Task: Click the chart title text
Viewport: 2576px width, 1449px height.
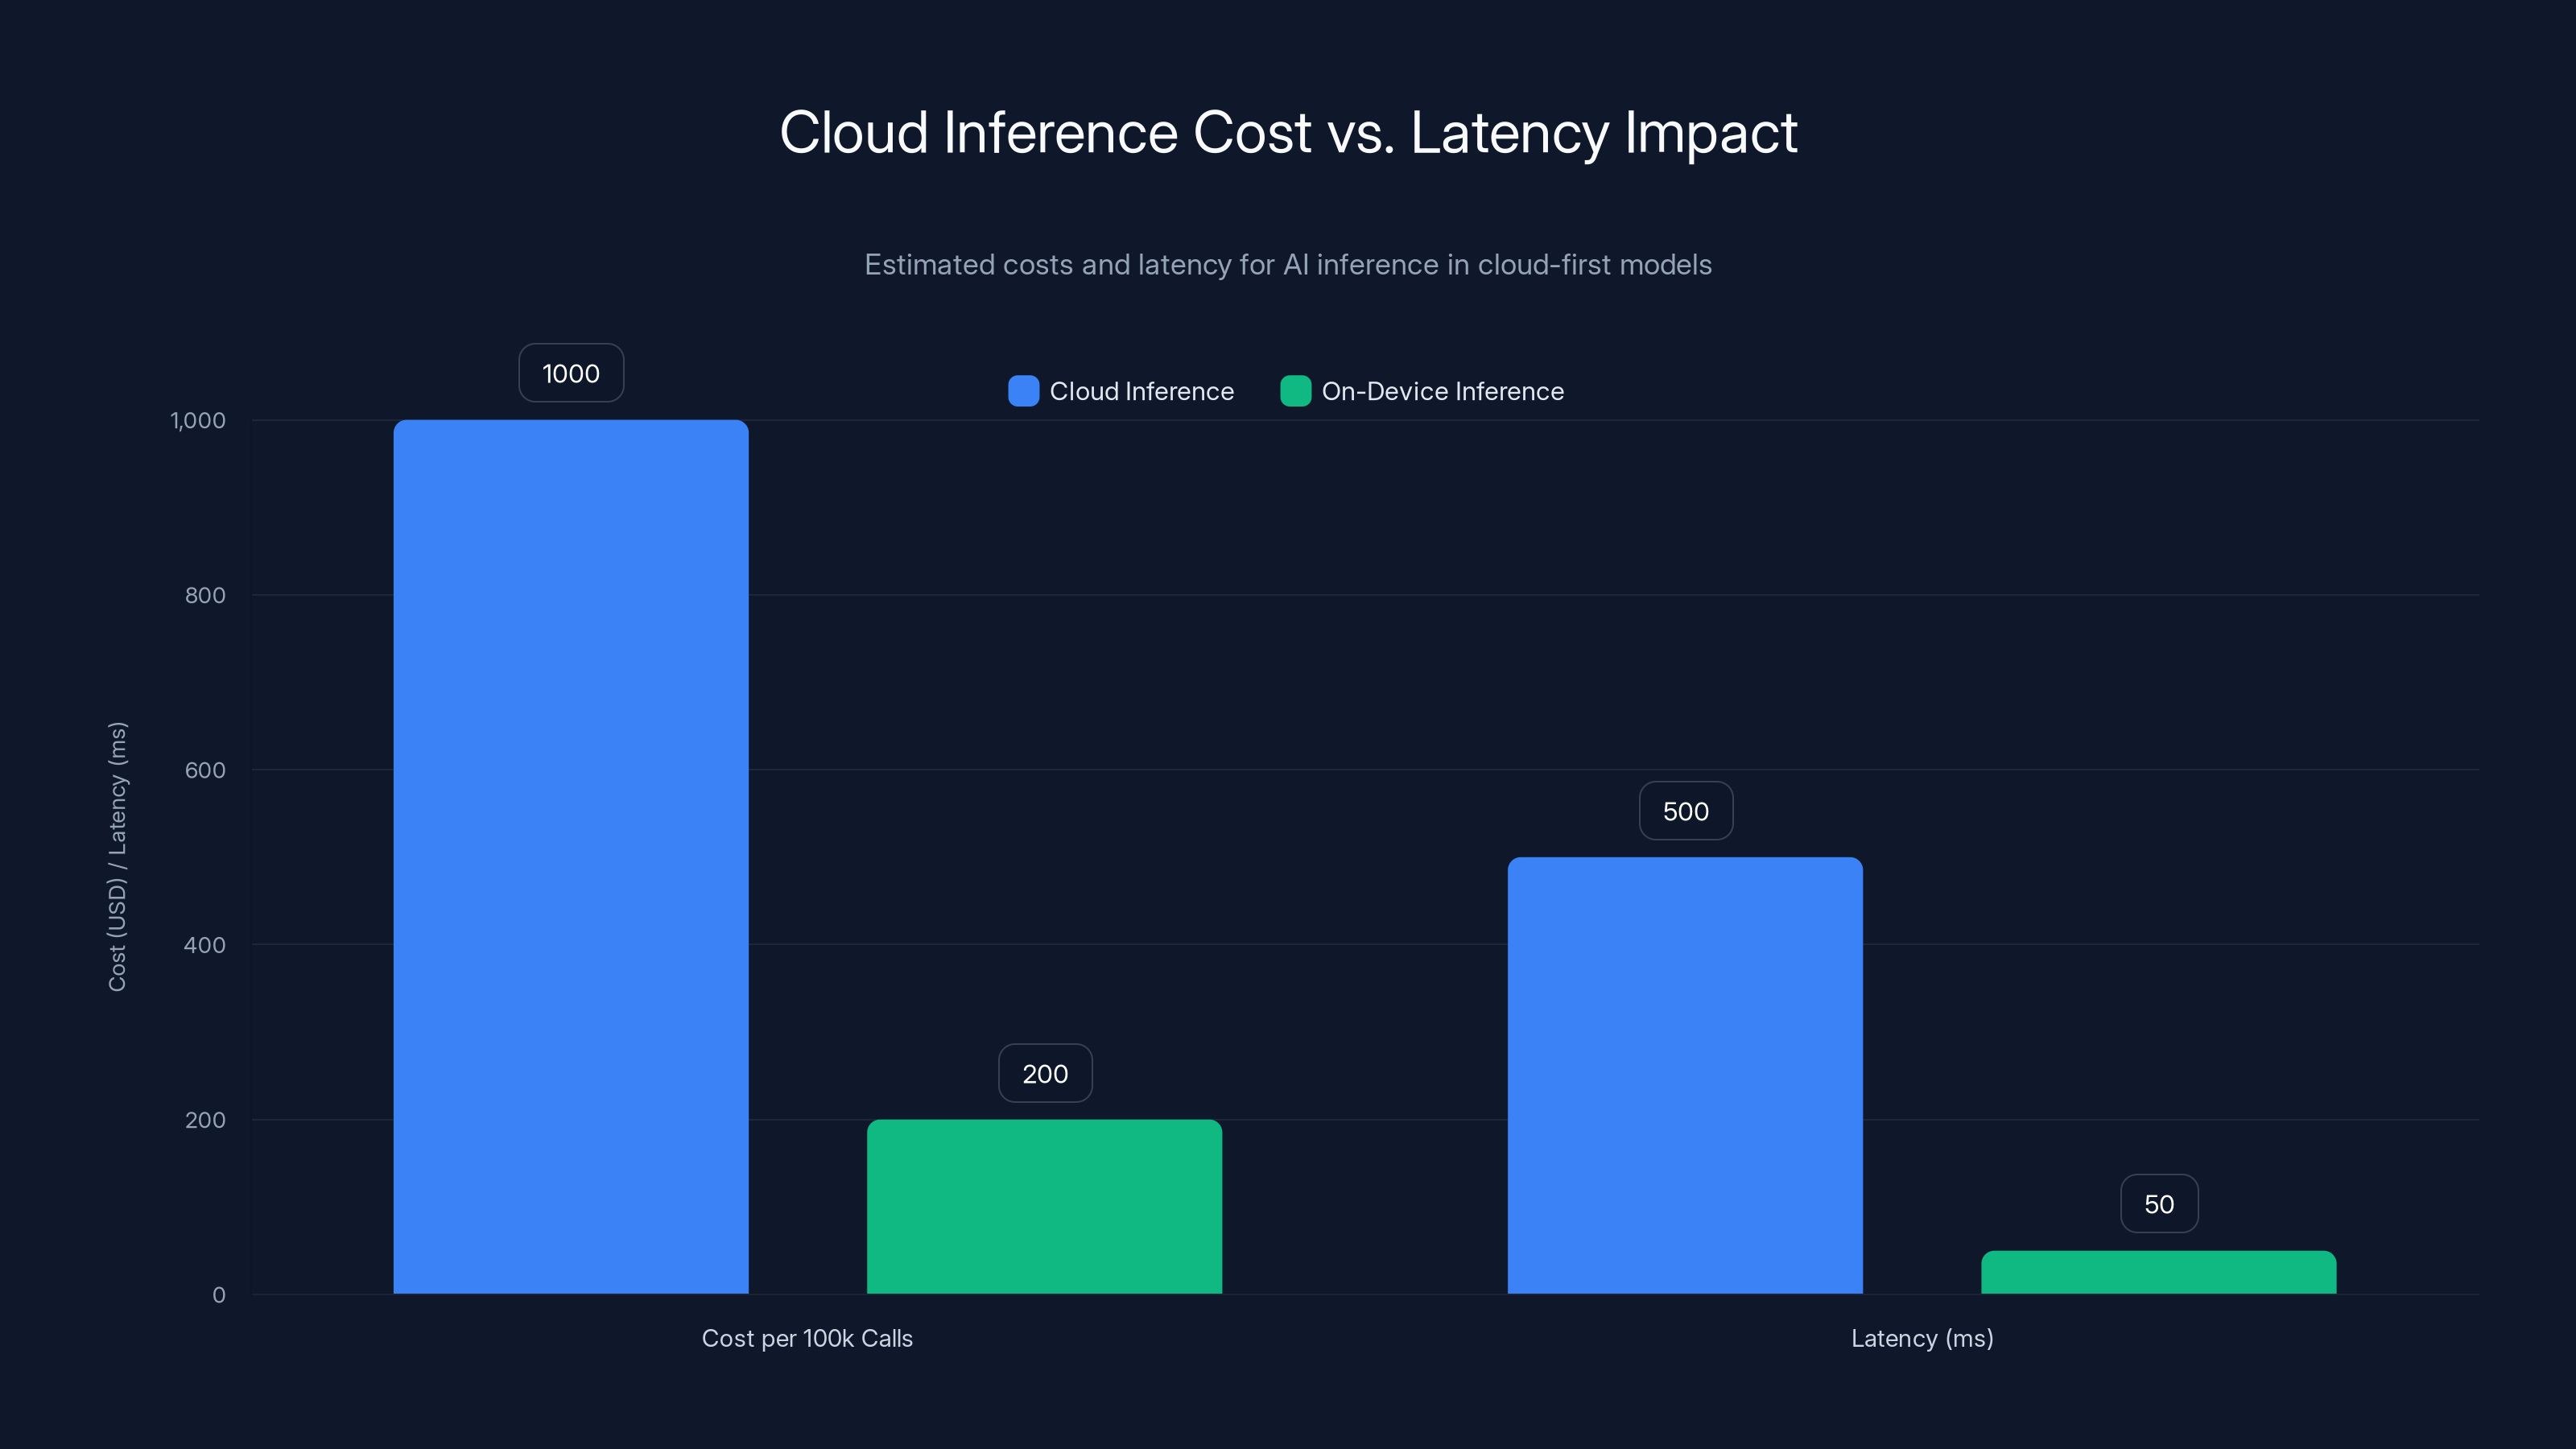Action: 1288,131
